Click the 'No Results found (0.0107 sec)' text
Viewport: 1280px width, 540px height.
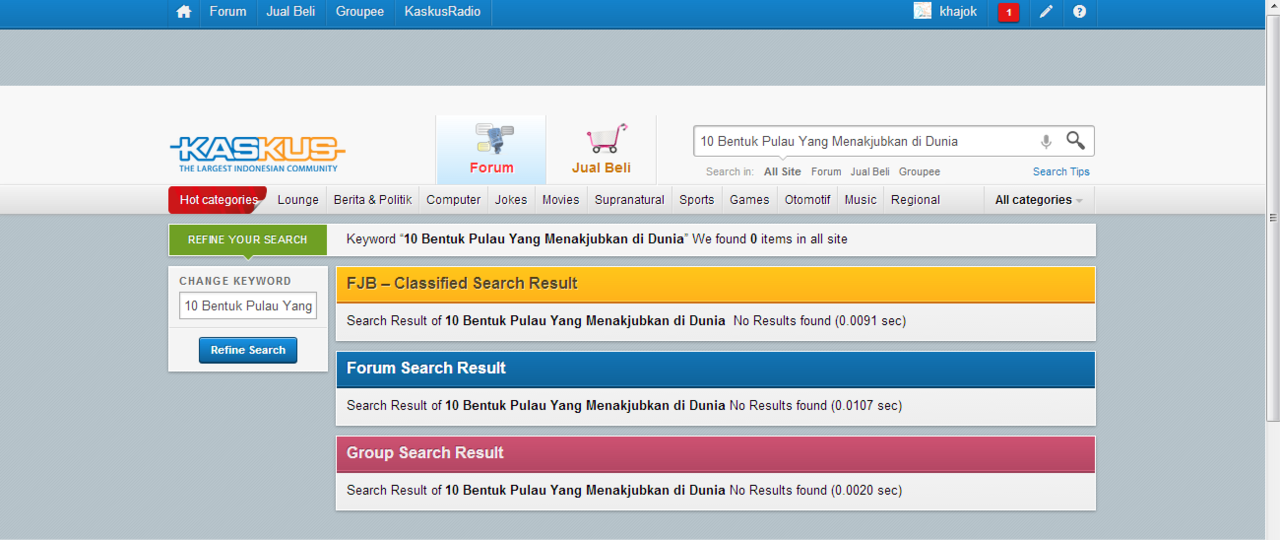(x=815, y=406)
